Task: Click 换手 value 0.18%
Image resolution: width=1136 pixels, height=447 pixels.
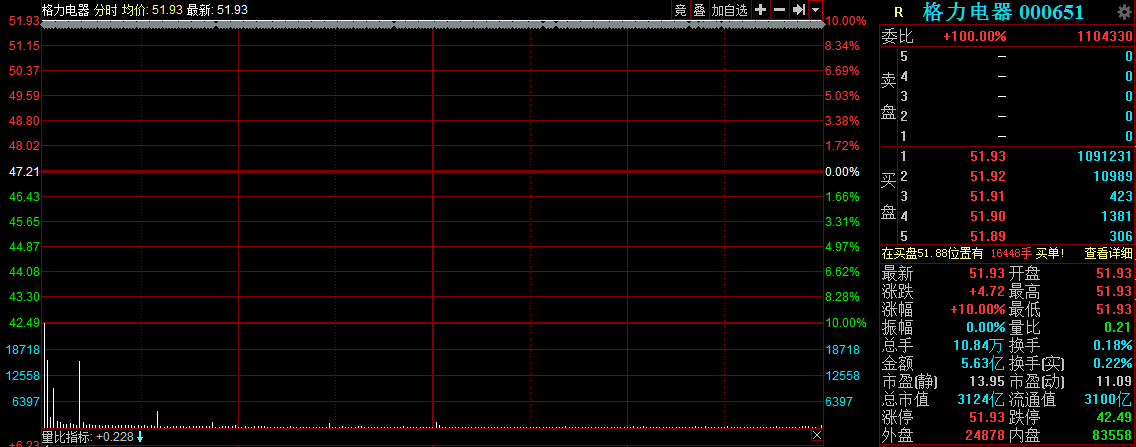Action: click(x=1114, y=346)
